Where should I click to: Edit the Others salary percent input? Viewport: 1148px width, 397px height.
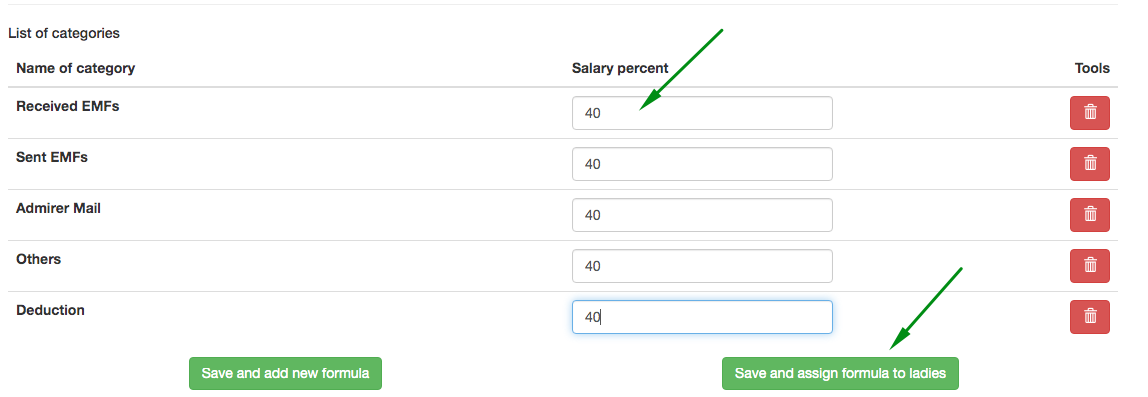point(702,266)
